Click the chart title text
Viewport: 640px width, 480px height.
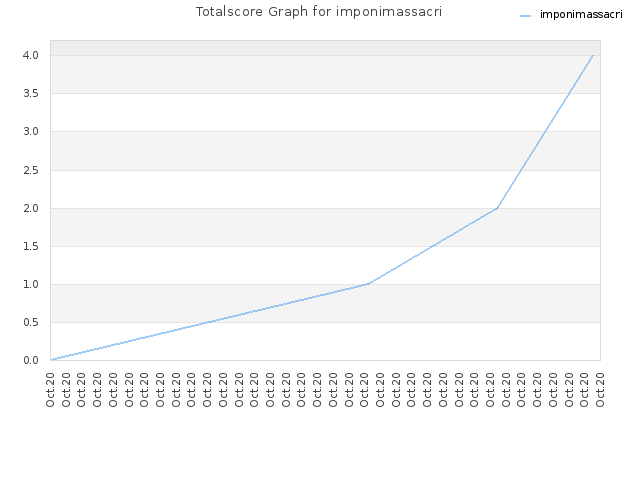tap(319, 12)
